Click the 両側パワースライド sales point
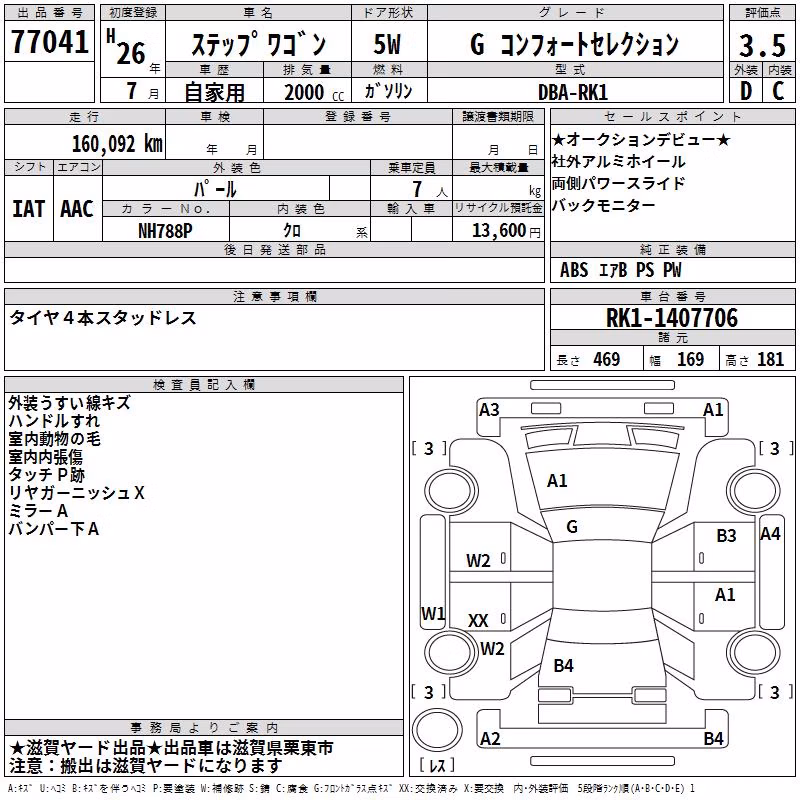This screenshot has width=800, height=800. coord(618,183)
